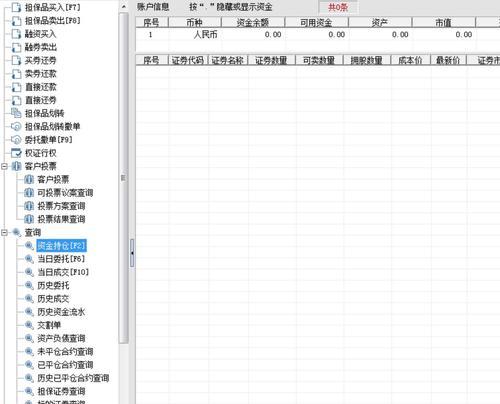Click the 历史资金流水 magnifier icon

coord(29,312)
